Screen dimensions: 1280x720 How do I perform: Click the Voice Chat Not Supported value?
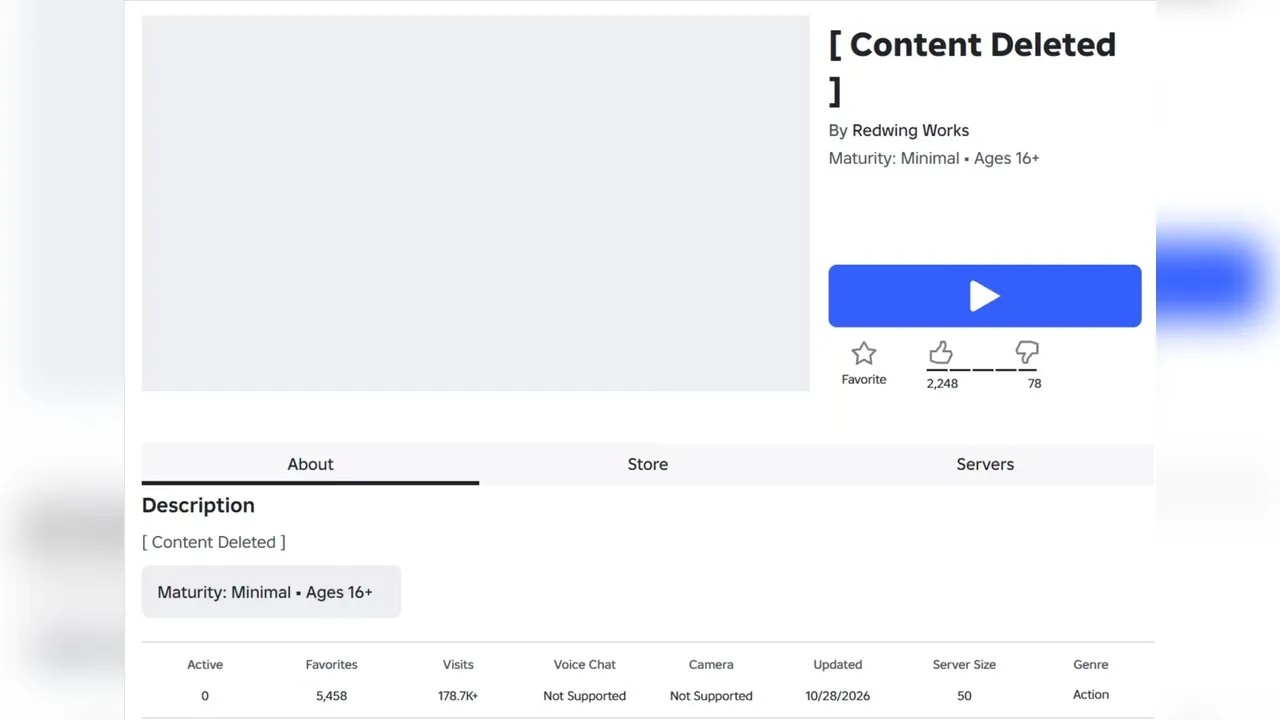point(585,696)
